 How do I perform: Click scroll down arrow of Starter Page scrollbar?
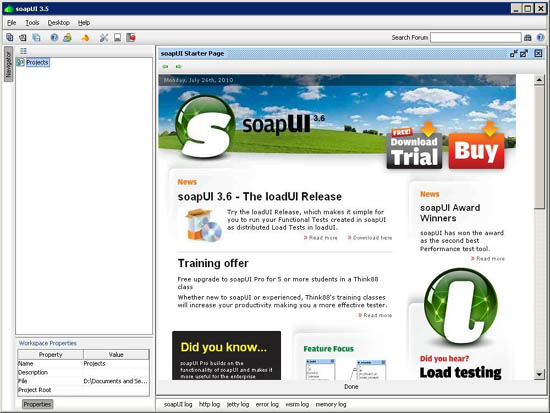point(539,374)
